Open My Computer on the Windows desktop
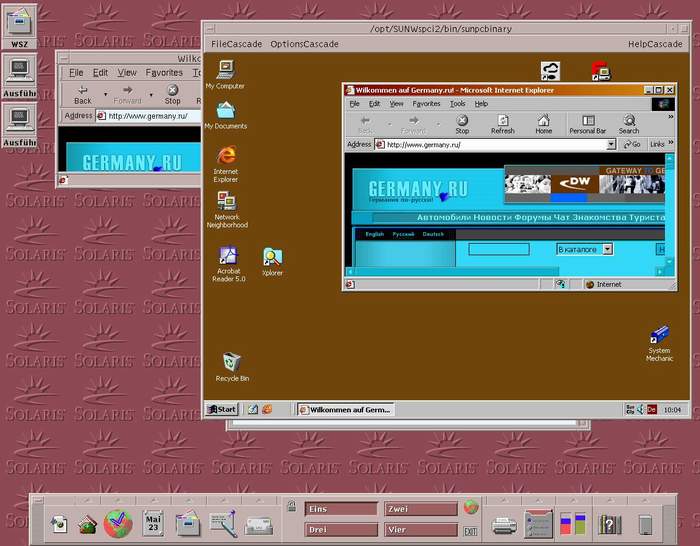This screenshot has width=700, height=546. point(225,74)
